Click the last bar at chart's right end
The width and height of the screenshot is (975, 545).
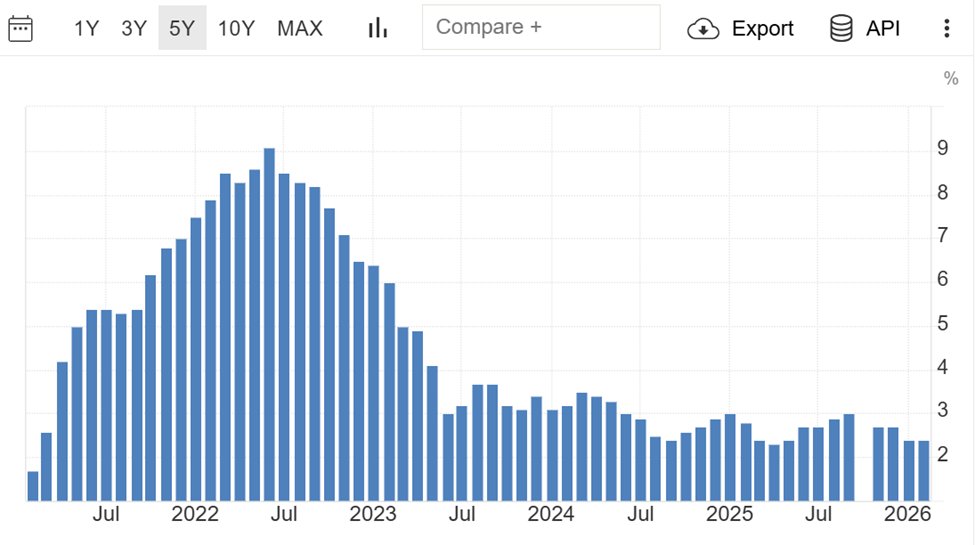pyautogui.click(x=923, y=471)
